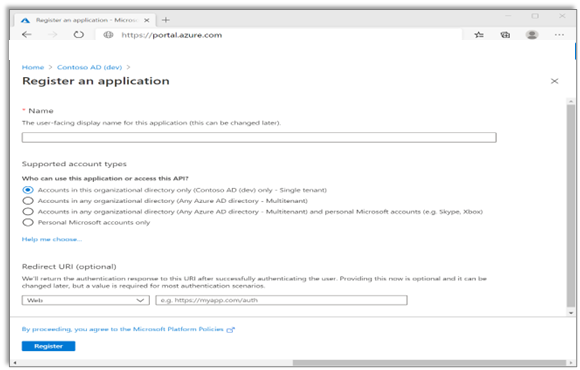Click the vertical scrollbar thumb
580x370 pixels.
pyautogui.click(x=571, y=205)
